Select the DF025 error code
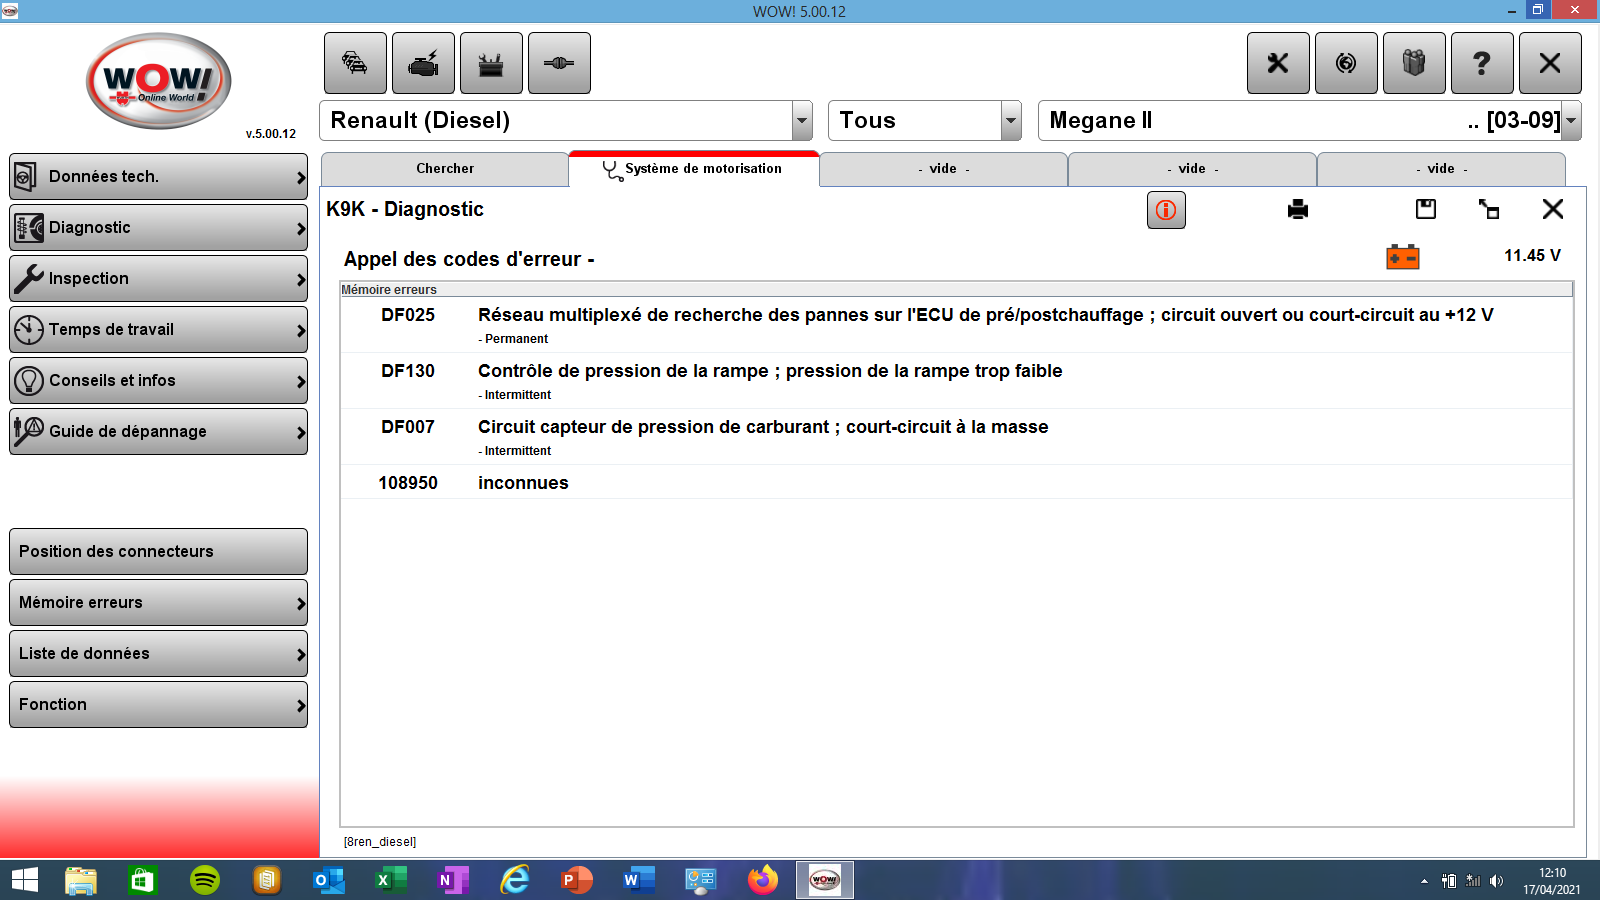This screenshot has width=1600, height=900. [x=408, y=315]
